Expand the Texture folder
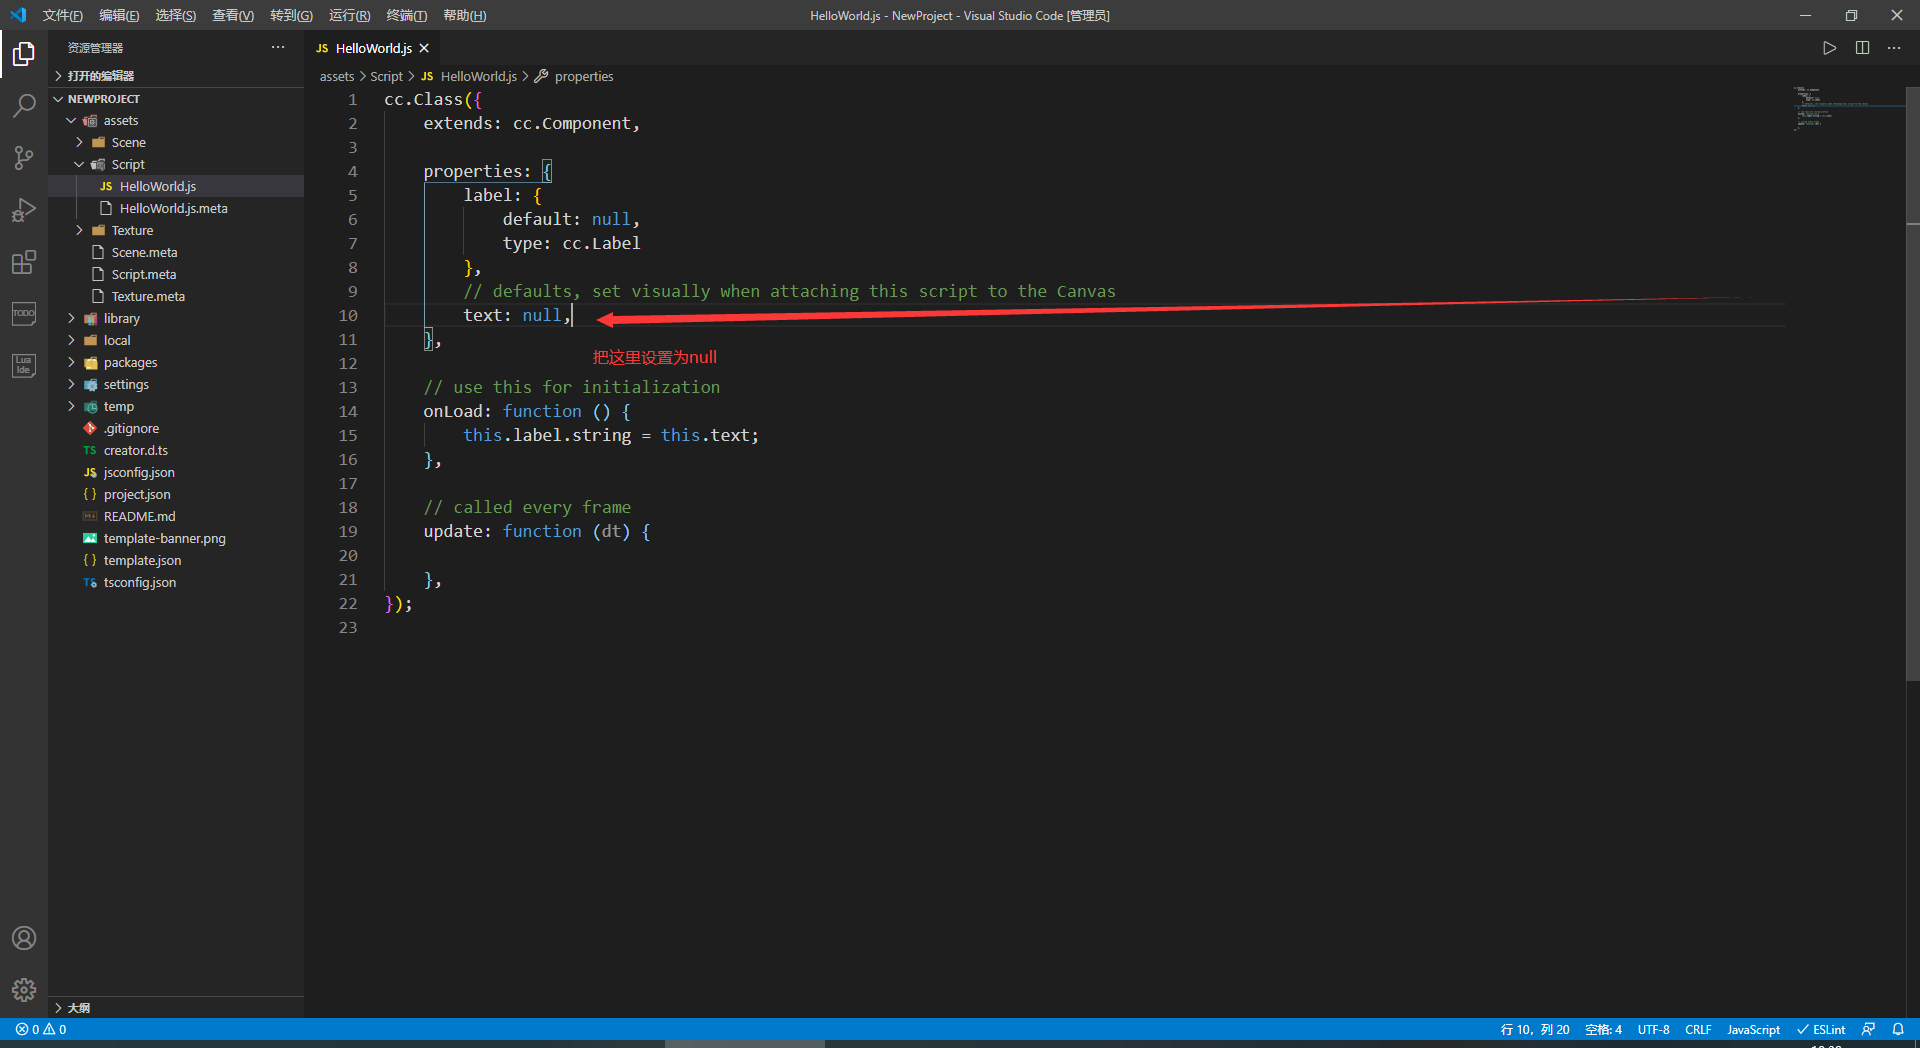Viewport: 1920px width, 1048px height. click(x=80, y=230)
